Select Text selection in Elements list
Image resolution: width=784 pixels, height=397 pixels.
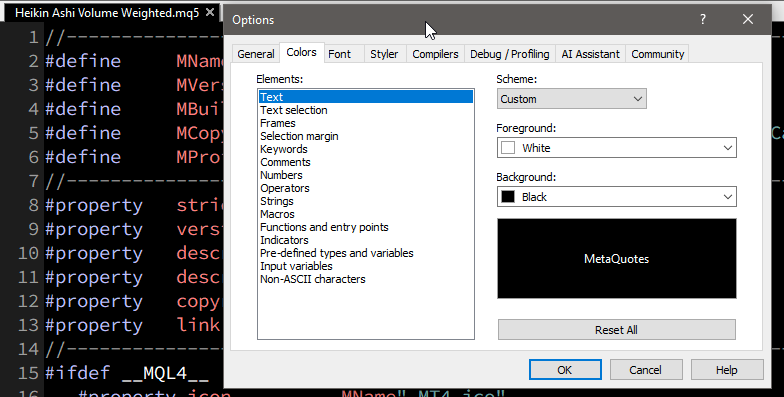pyautogui.click(x=366, y=110)
